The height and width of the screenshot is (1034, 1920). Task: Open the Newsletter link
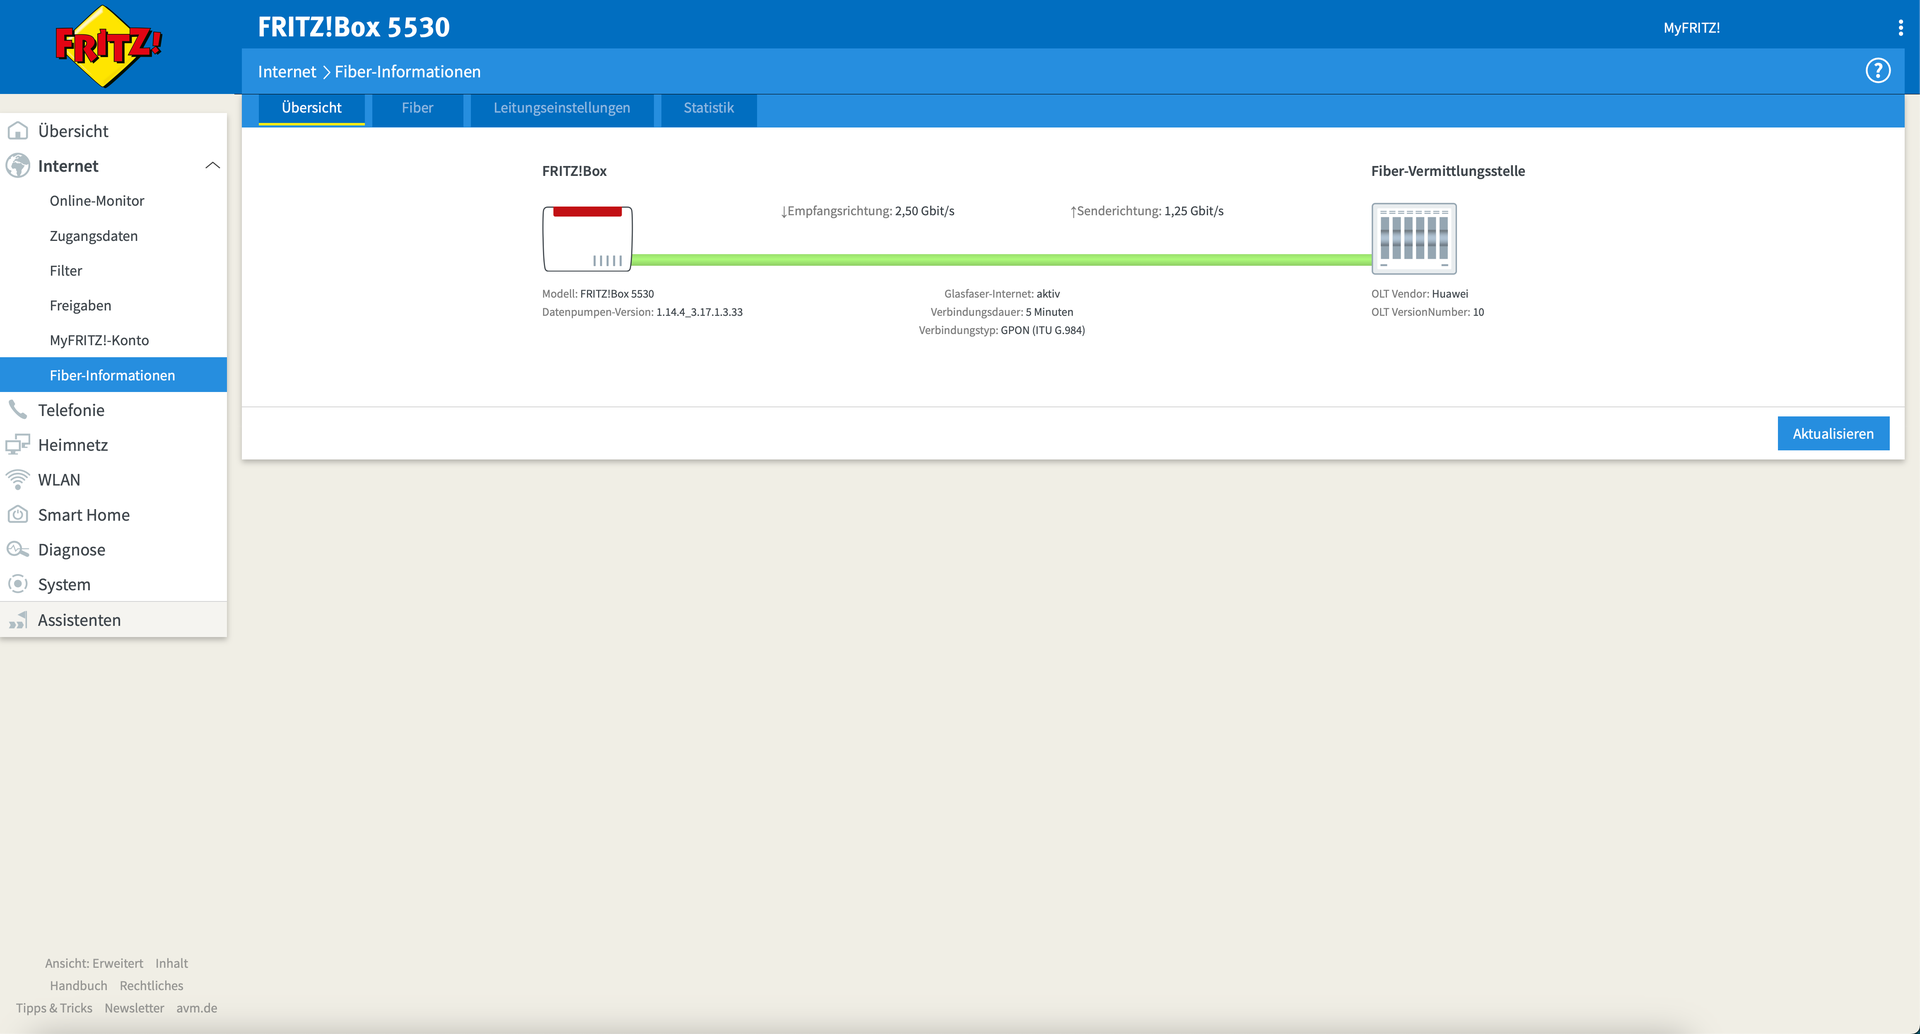[134, 1009]
